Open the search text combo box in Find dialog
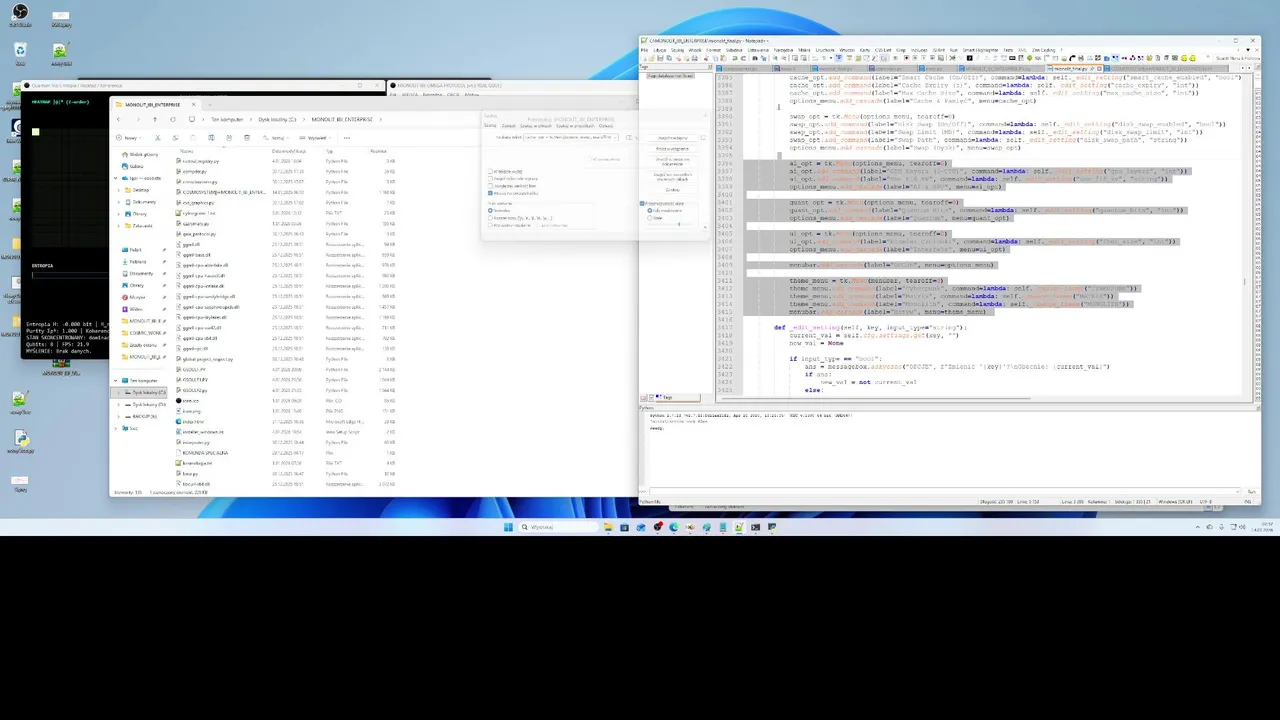 coord(571,137)
